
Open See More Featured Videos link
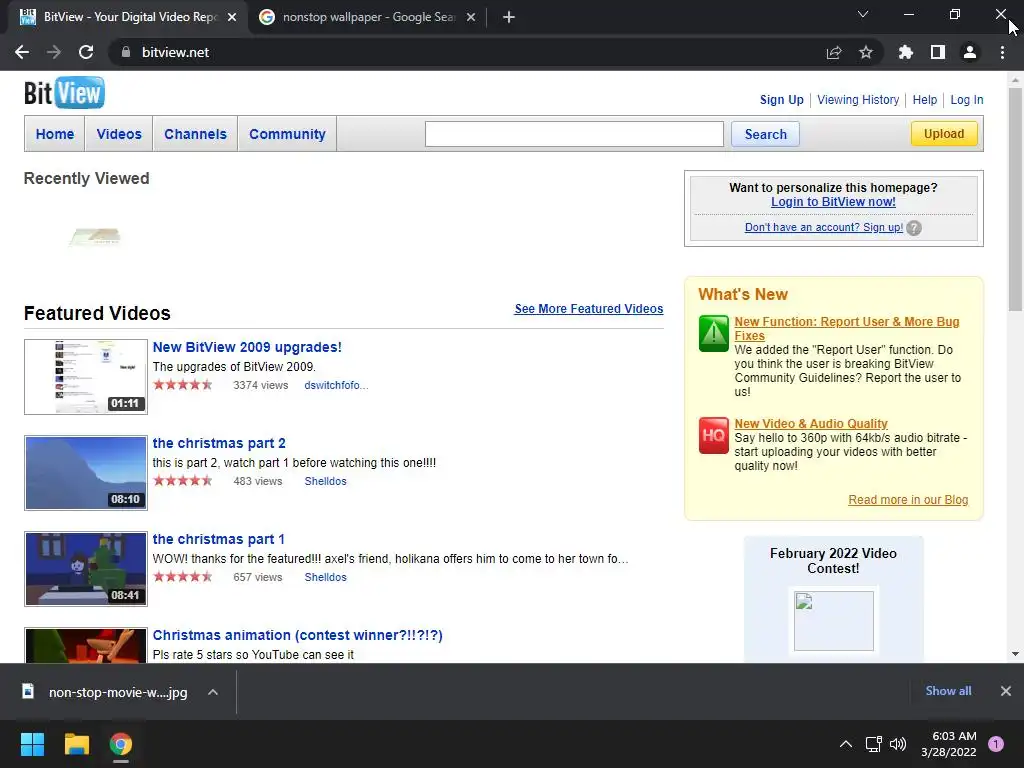tap(588, 309)
